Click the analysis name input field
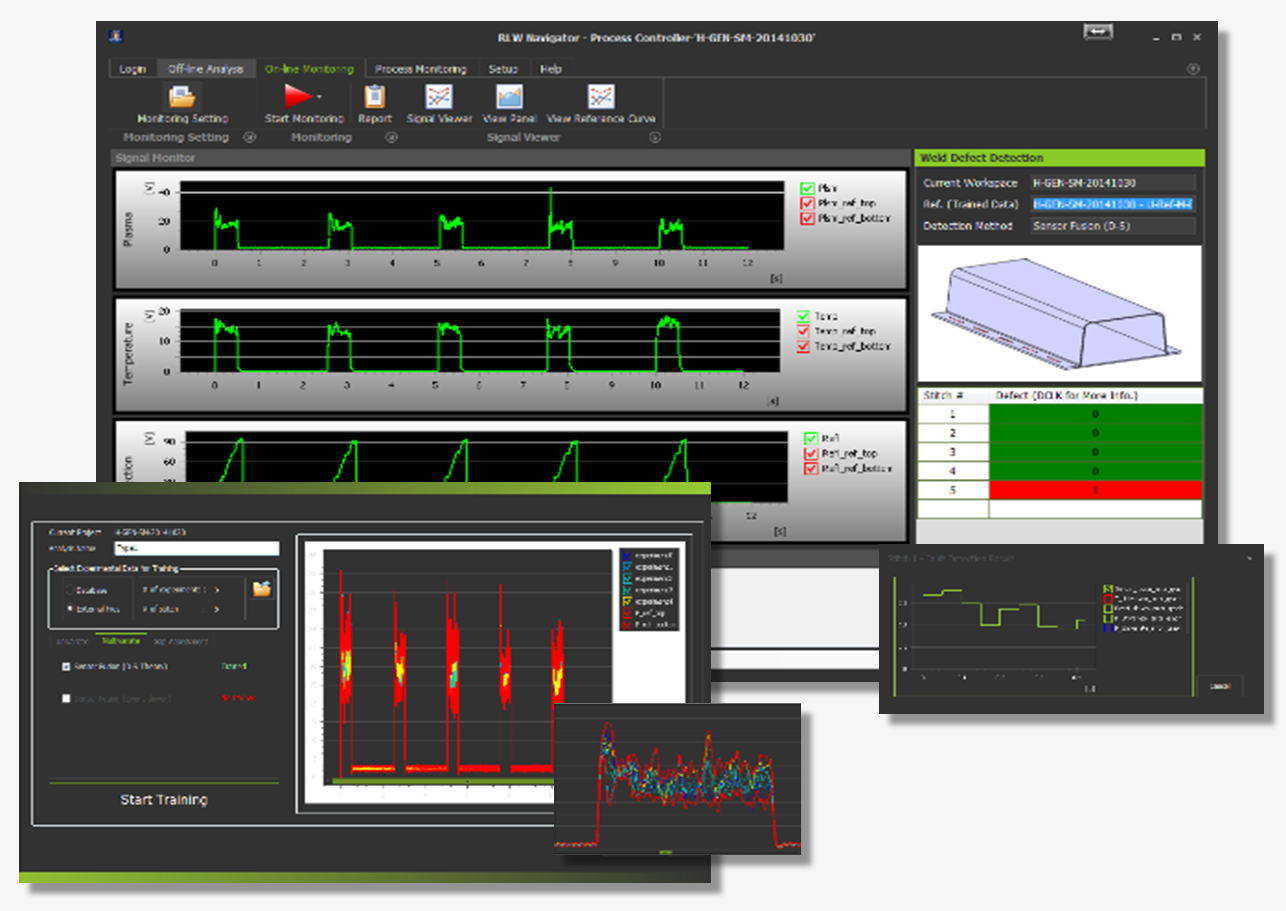1286x911 pixels. (195, 548)
